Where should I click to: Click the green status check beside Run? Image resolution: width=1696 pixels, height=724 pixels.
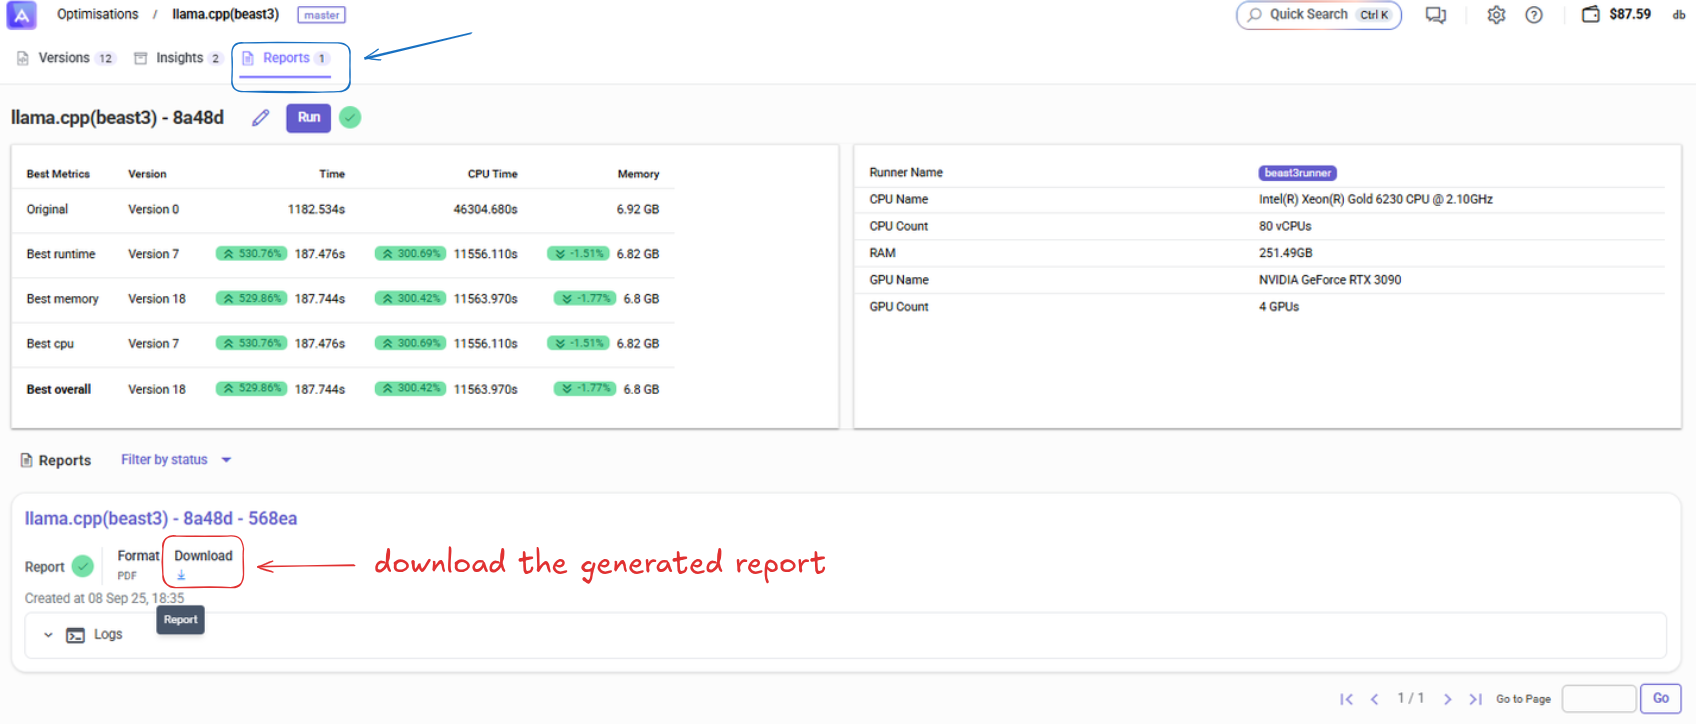[x=350, y=118]
